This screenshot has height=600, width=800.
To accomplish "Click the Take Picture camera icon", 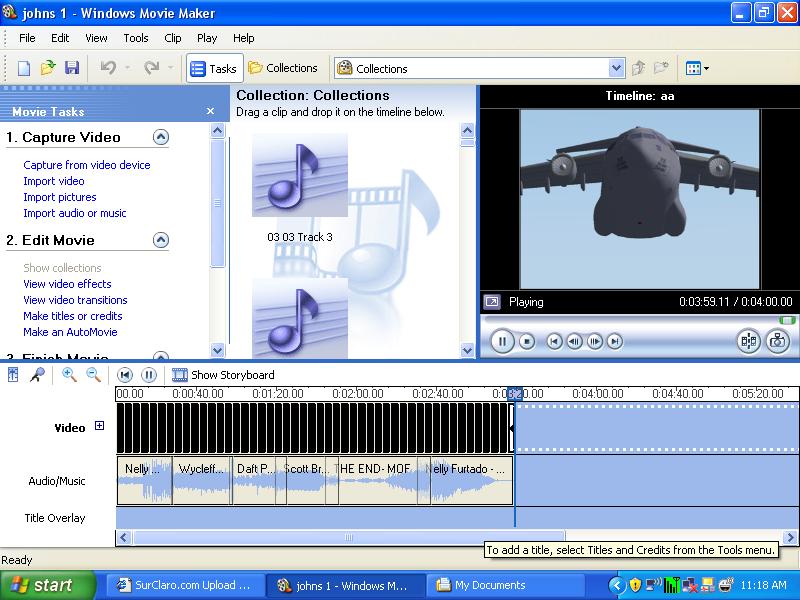I will [x=778, y=341].
